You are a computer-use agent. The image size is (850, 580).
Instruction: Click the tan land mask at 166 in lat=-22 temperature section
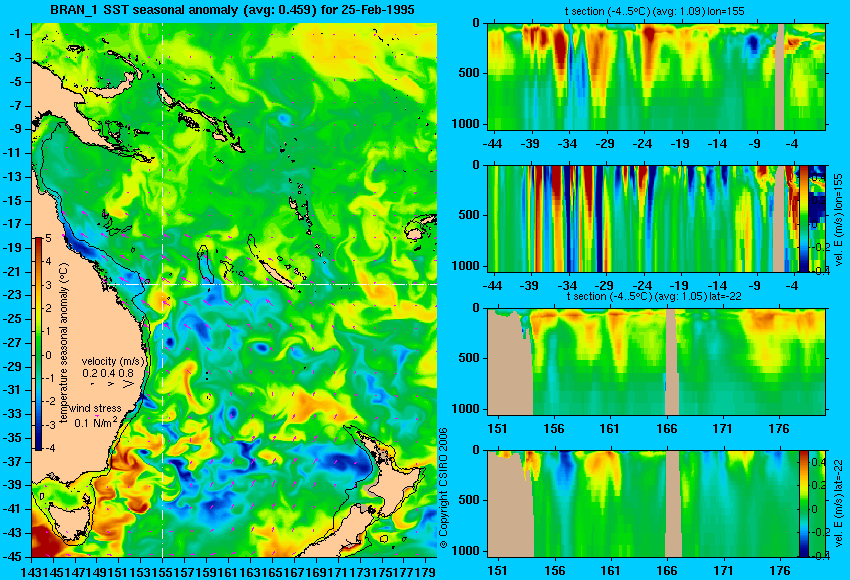671,362
